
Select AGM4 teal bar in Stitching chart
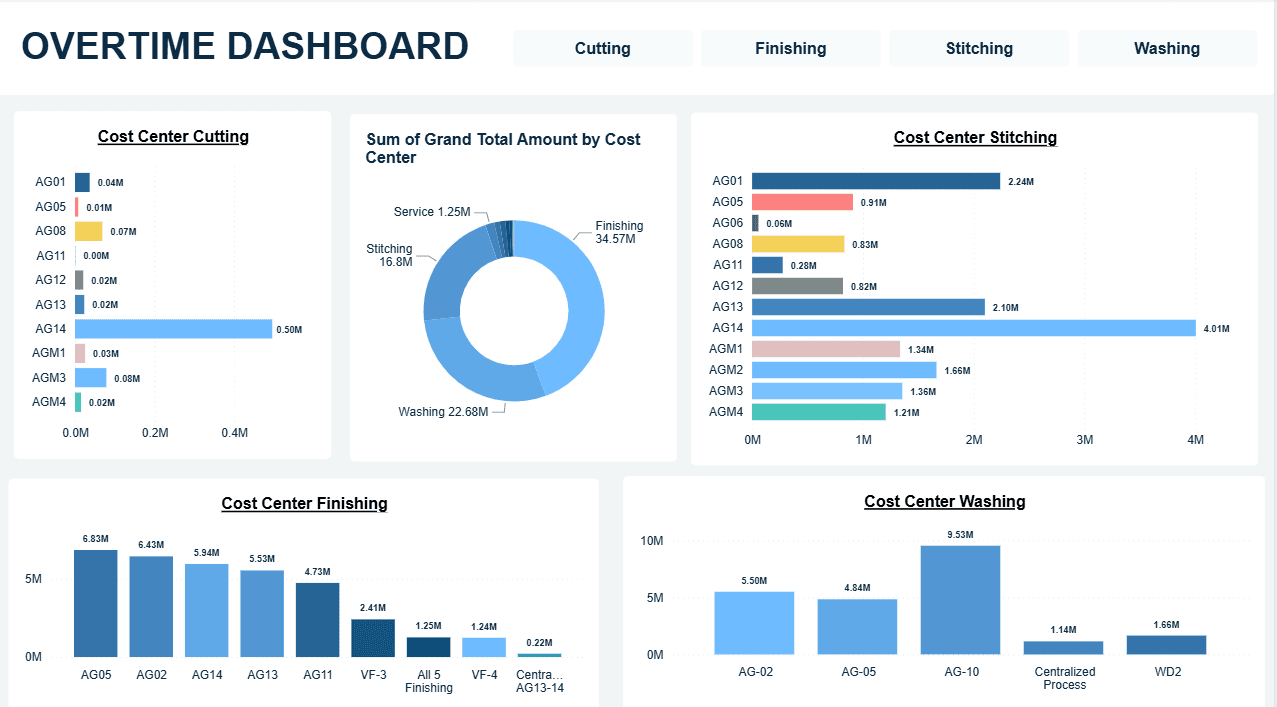coord(819,412)
